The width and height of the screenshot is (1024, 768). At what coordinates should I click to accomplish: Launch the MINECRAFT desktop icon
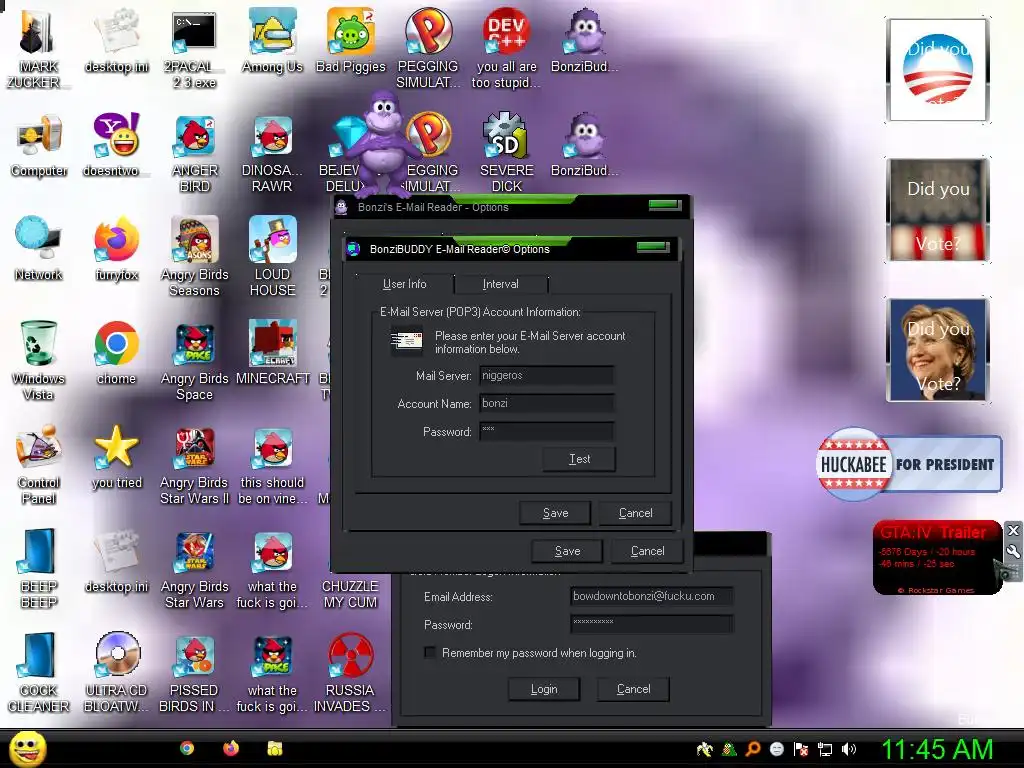272,353
